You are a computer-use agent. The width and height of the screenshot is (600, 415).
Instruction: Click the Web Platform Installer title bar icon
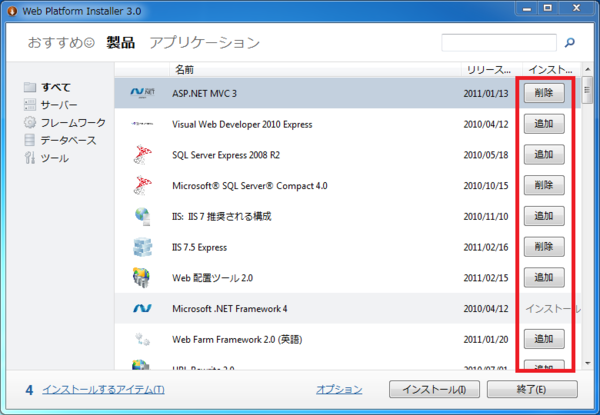(x=12, y=11)
